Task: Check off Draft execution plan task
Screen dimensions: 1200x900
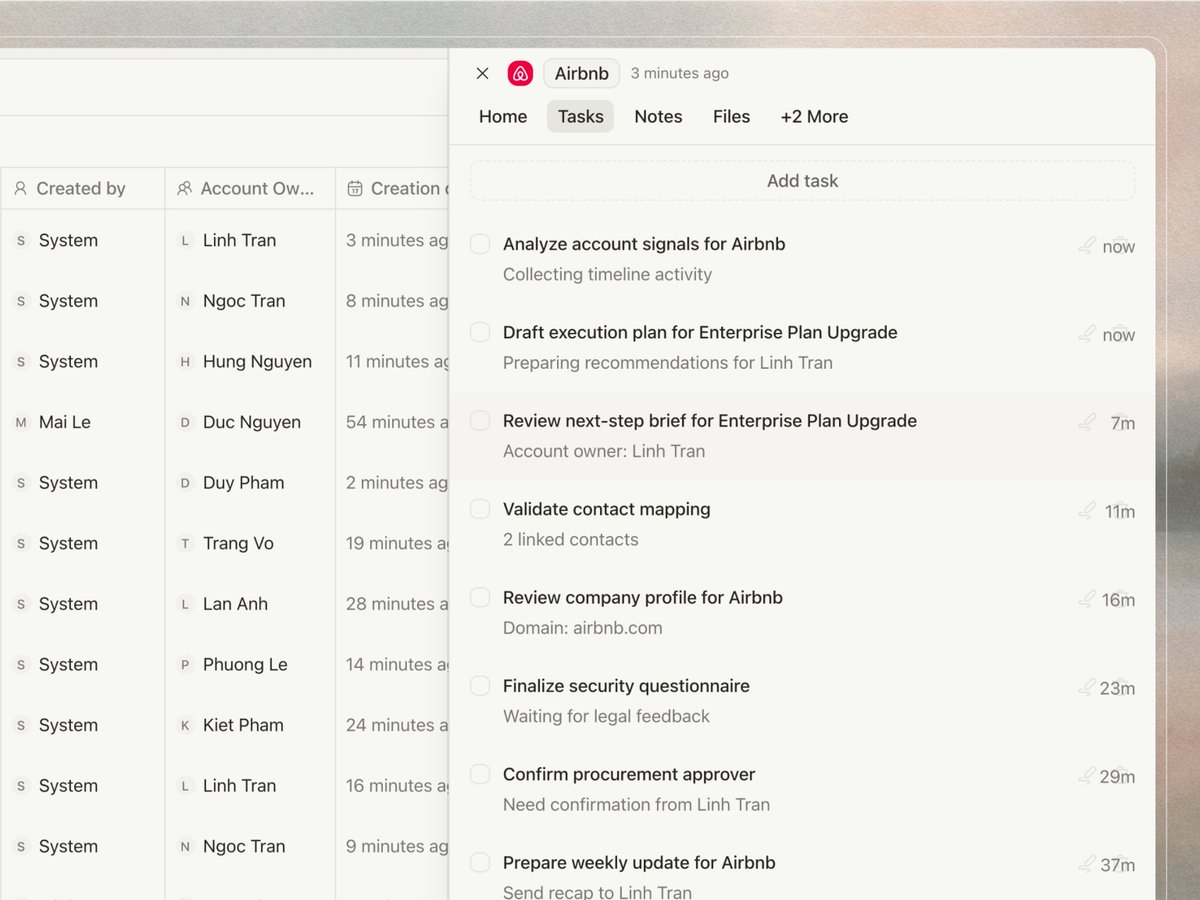Action: [480, 332]
